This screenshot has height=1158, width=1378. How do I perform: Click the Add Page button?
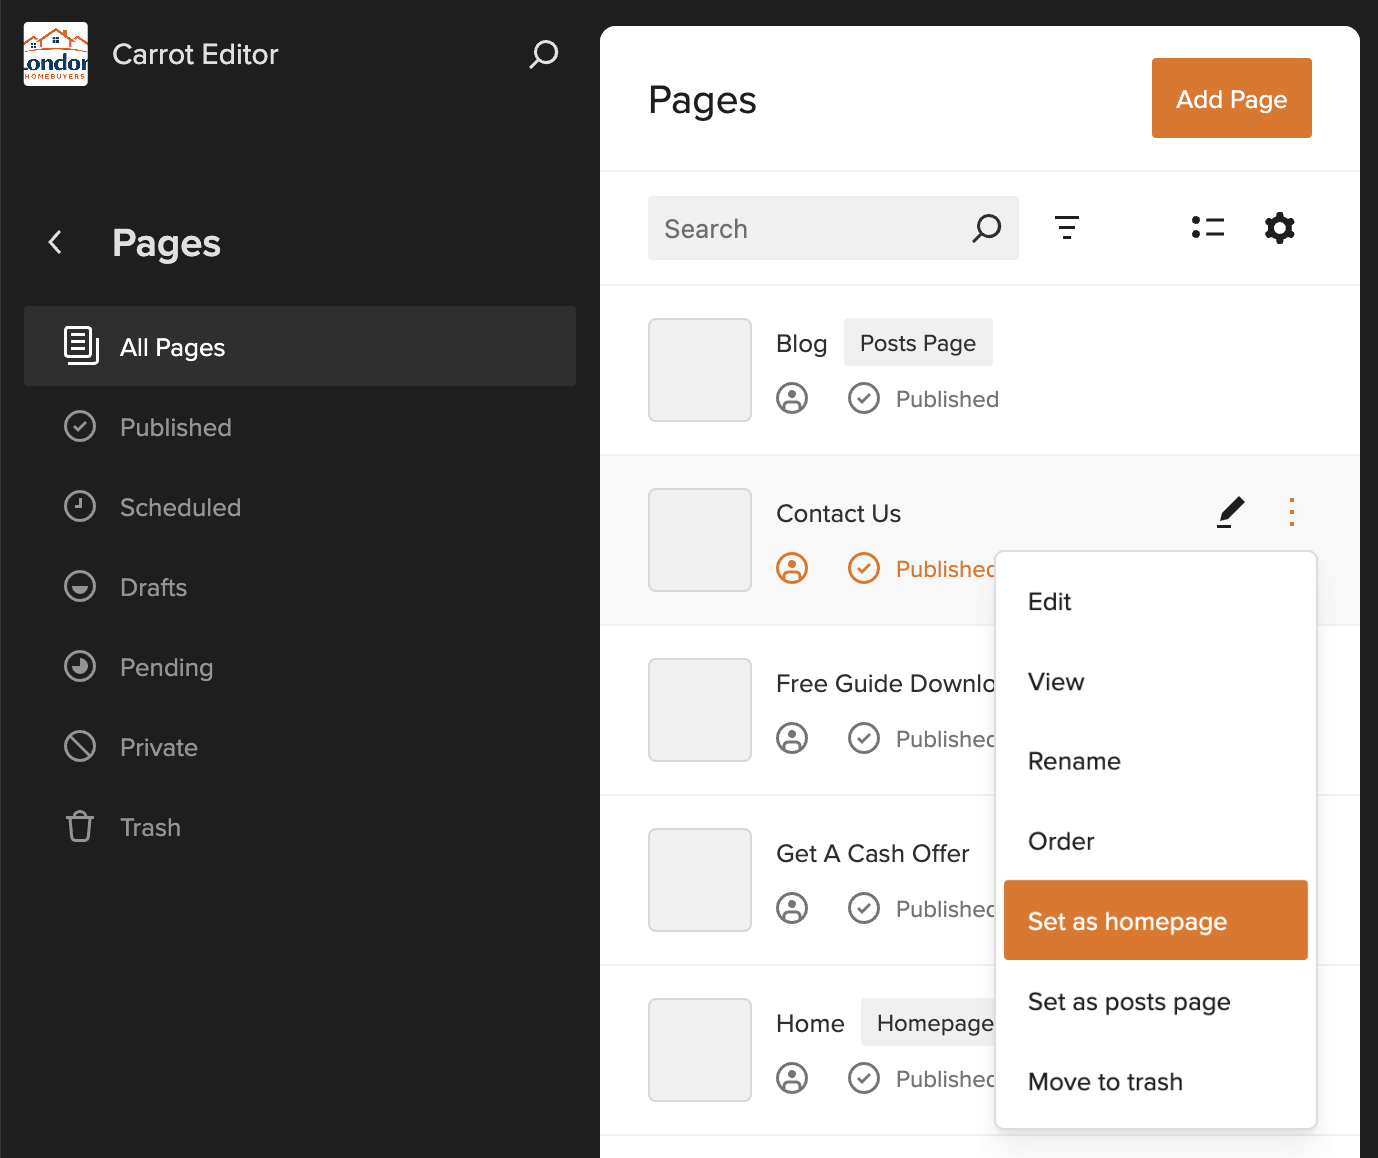(x=1231, y=99)
